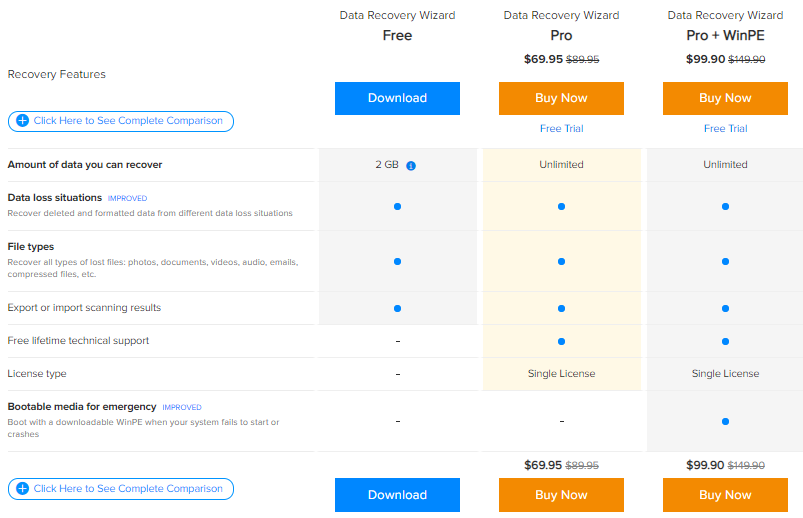Click IMPROVED tag next to Bootable media
Screen dimensions: 803x518
pos(182,407)
